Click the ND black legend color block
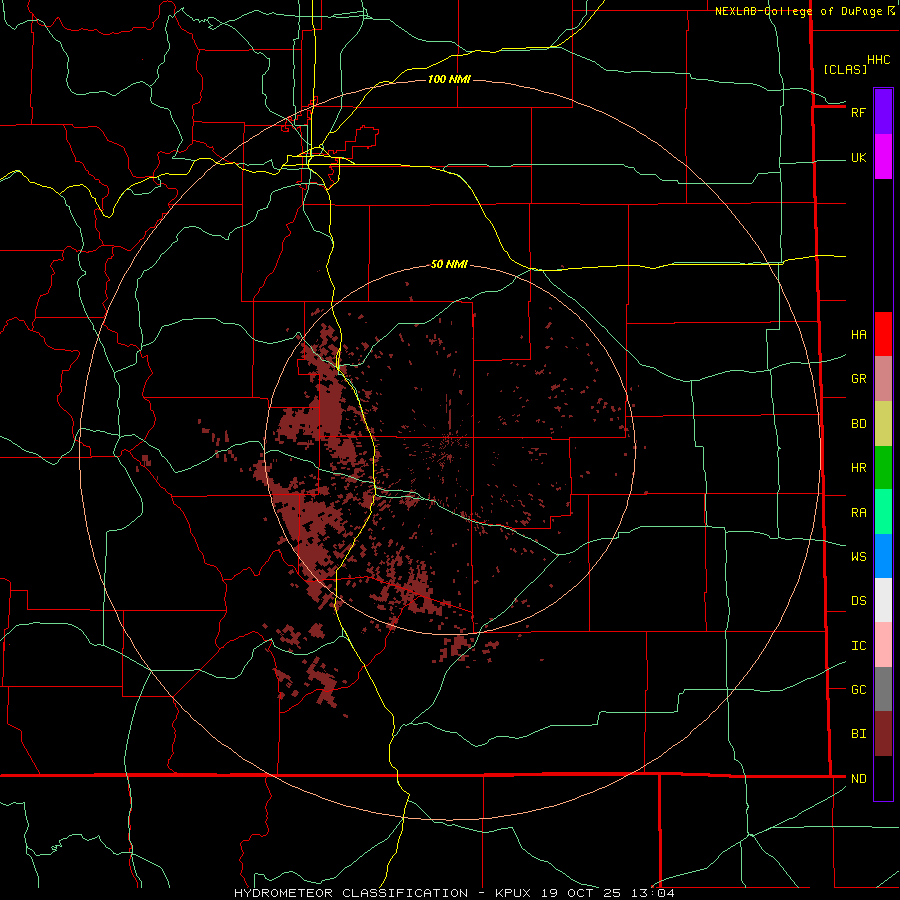The image size is (900, 900). coord(883,778)
